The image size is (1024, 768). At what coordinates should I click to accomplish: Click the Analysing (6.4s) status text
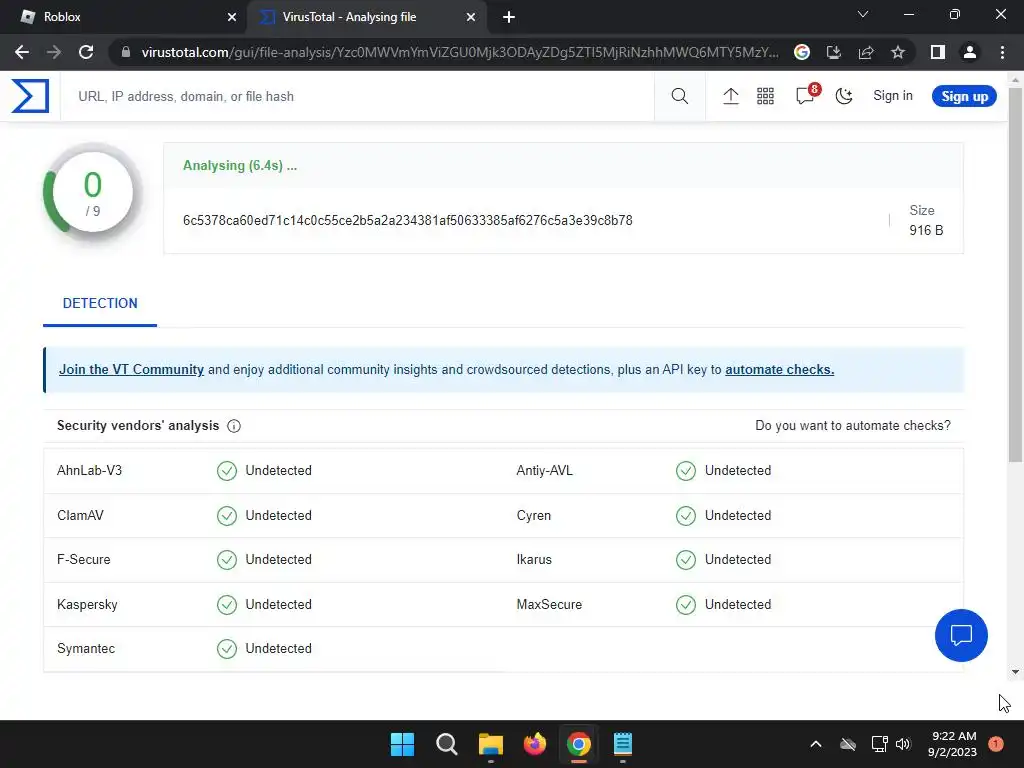(240, 166)
